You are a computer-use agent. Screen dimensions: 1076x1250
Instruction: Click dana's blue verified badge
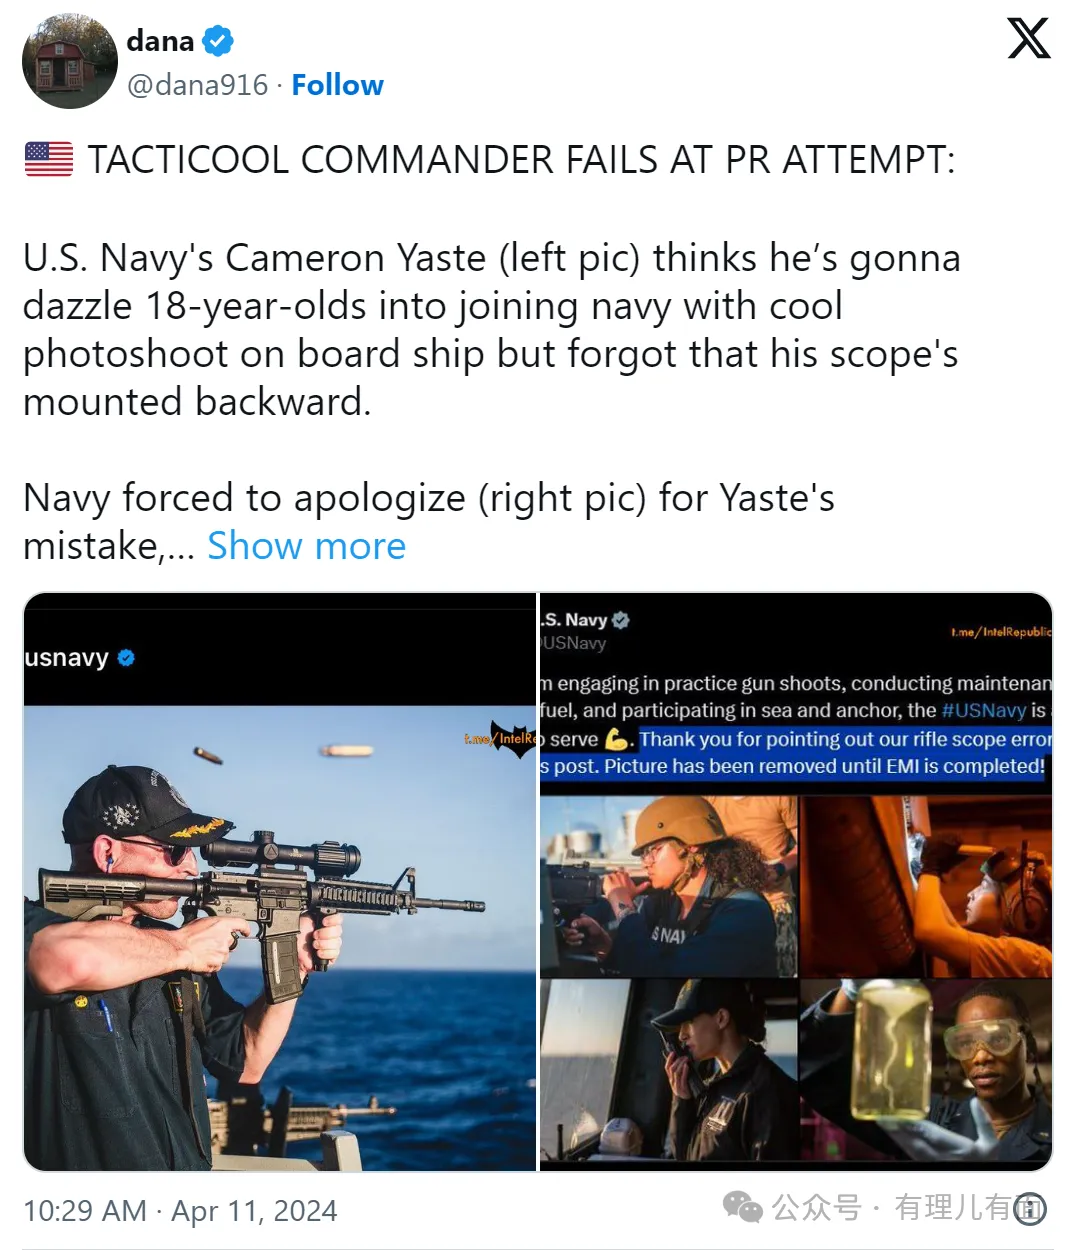218,41
